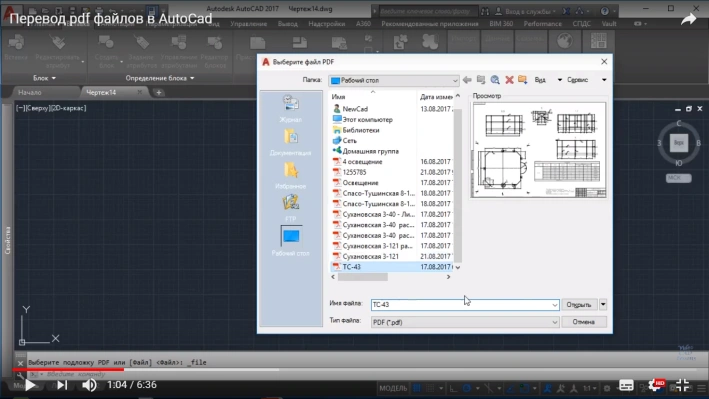Click the Отмена button
This screenshot has height=399, width=709.
tap(583, 322)
